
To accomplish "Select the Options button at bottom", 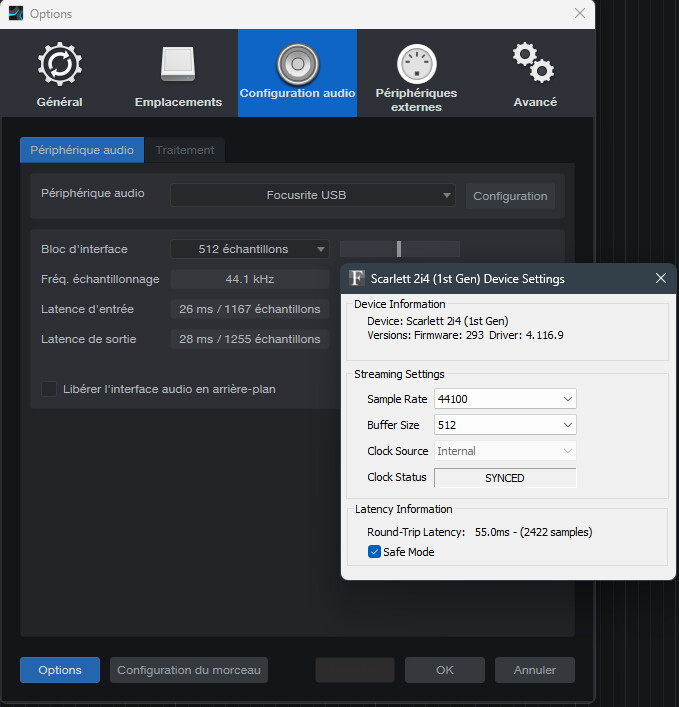I will (60, 670).
